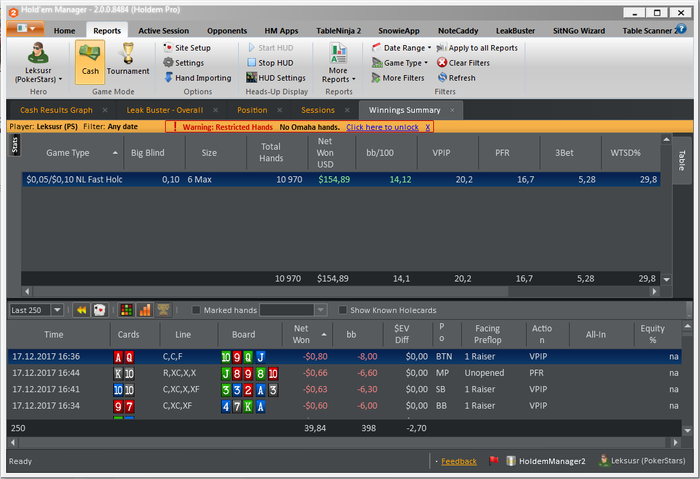Click the red flag icon in status bar
700x479 pixels.
[x=493, y=460]
